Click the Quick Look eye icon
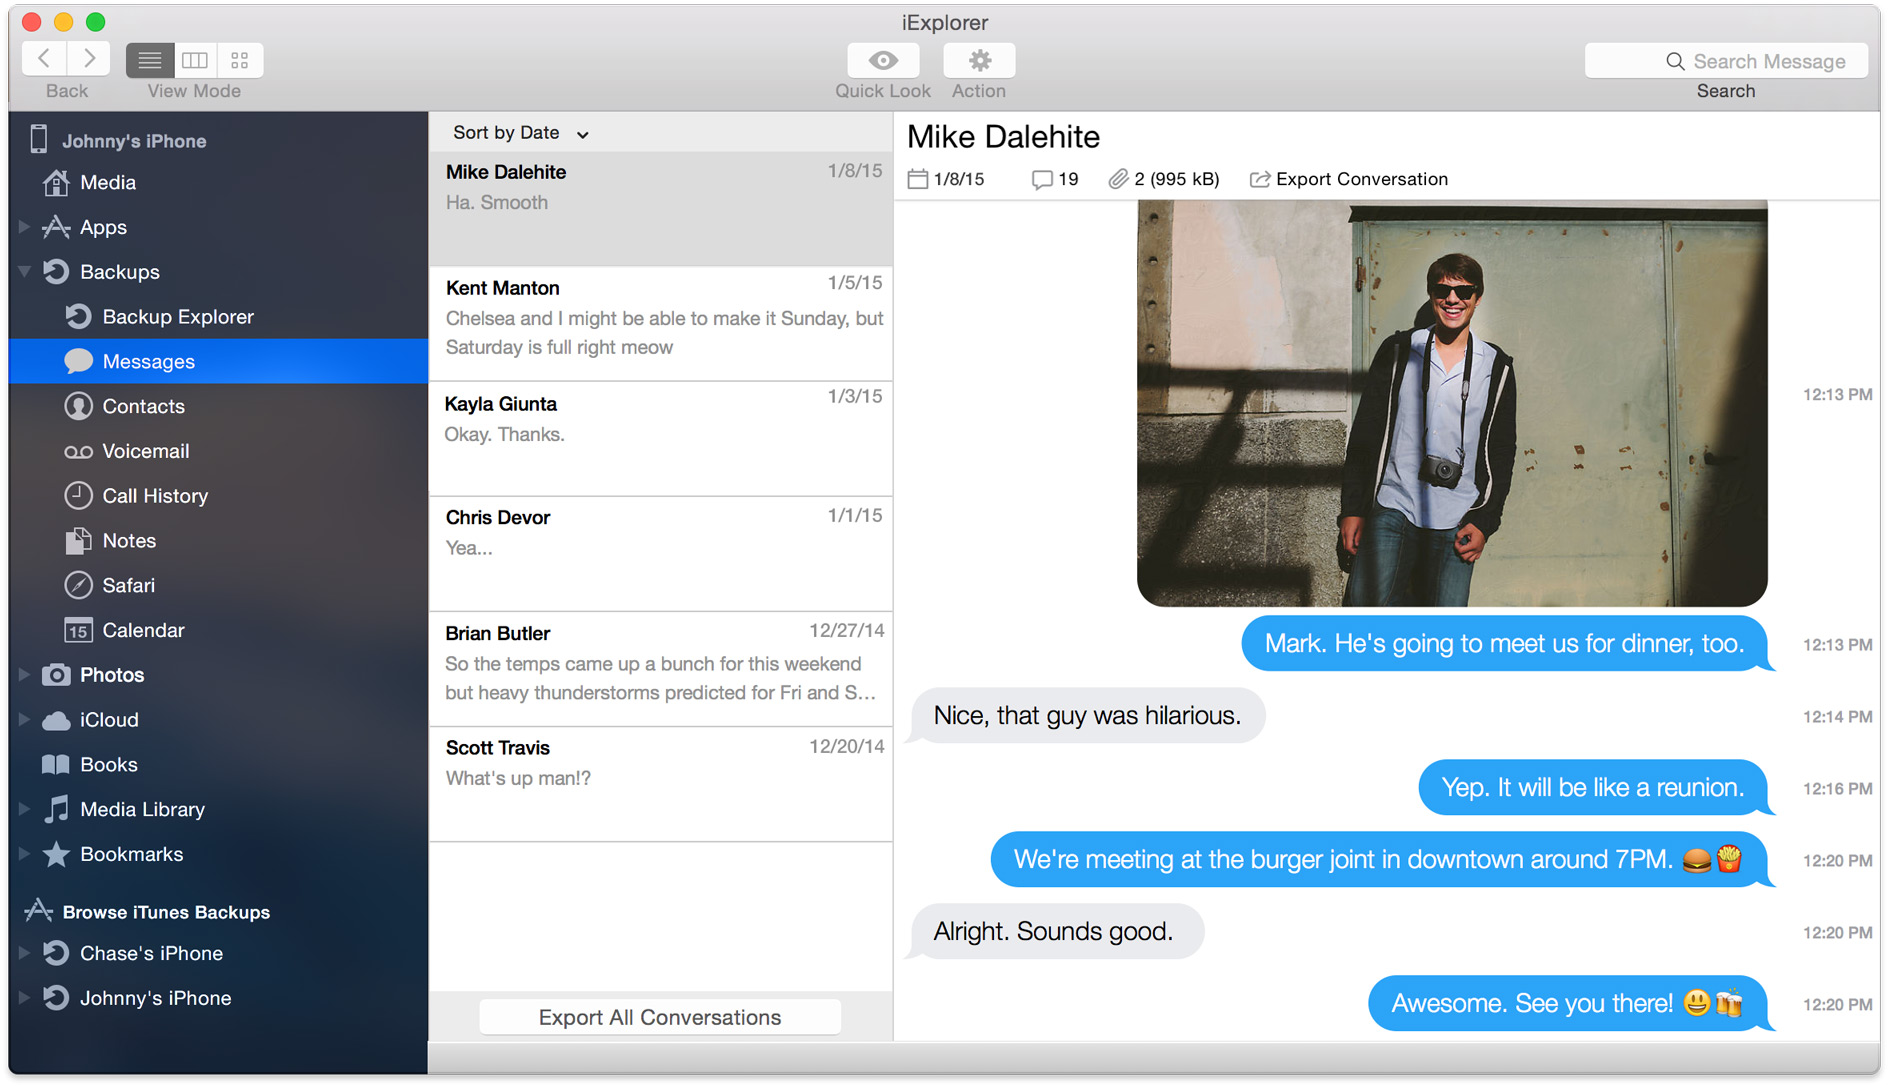The height and width of the screenshot is (1086, 1888). coord(882,61)
